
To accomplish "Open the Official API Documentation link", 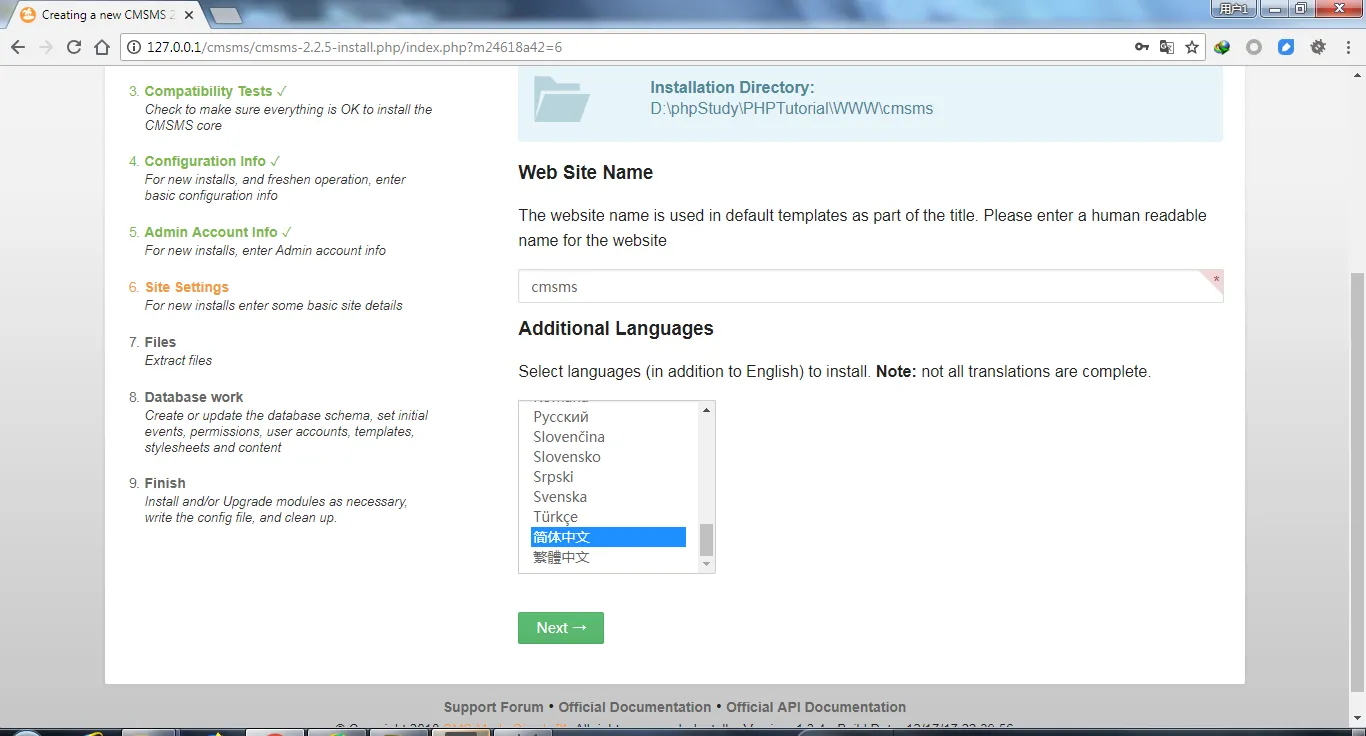I will coord(816,707).
